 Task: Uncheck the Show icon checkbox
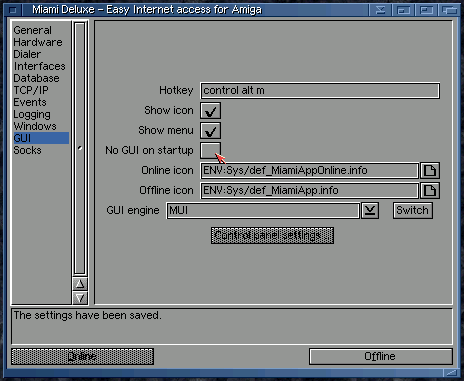coord(210,111)
